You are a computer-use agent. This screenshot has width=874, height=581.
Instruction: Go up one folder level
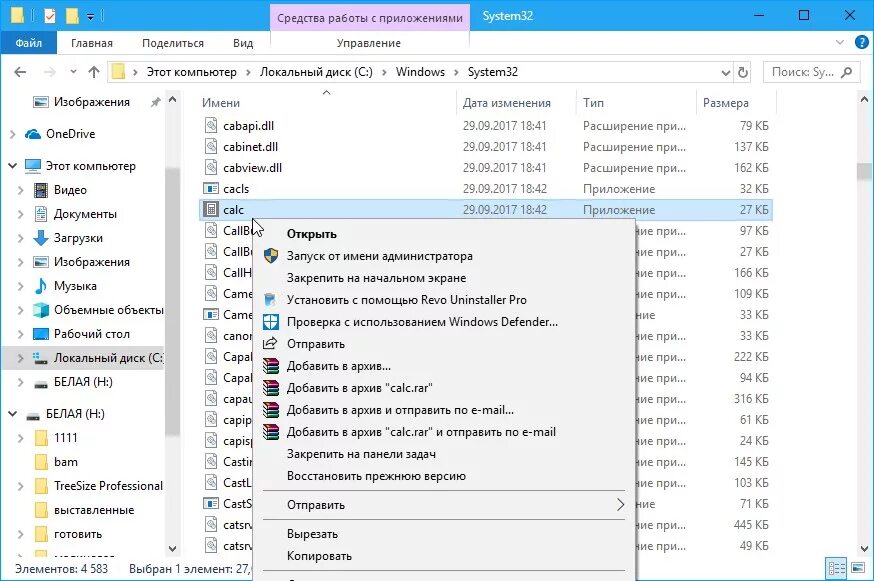94,72
